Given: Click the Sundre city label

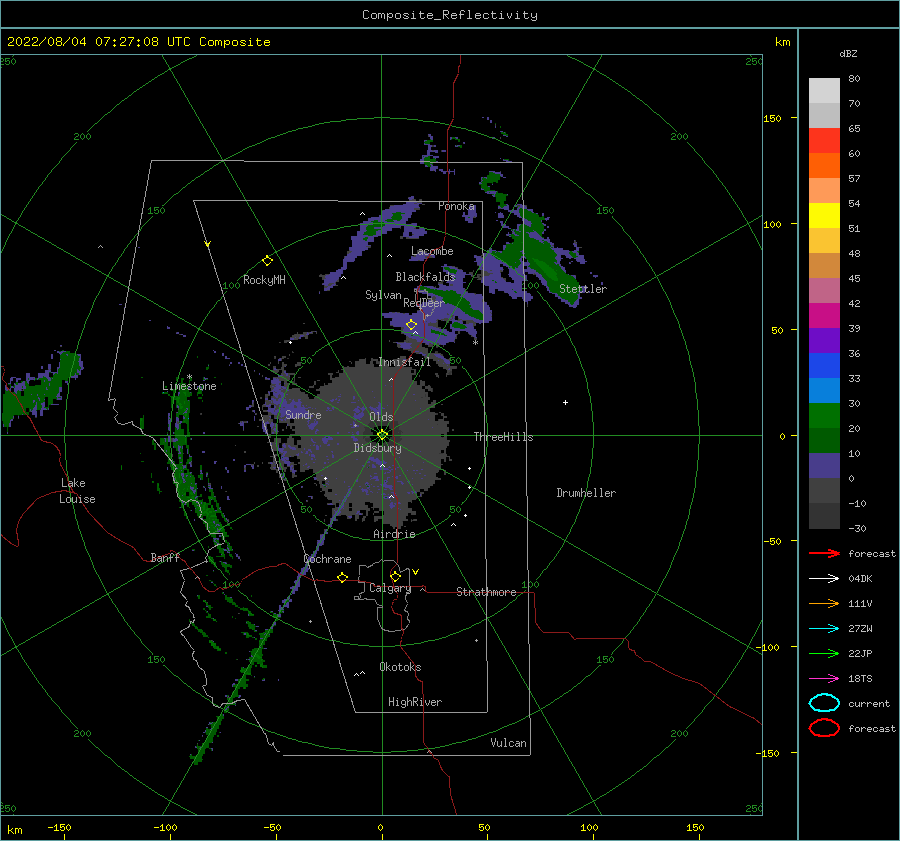Looking at the screenshot, I should 303,414.
